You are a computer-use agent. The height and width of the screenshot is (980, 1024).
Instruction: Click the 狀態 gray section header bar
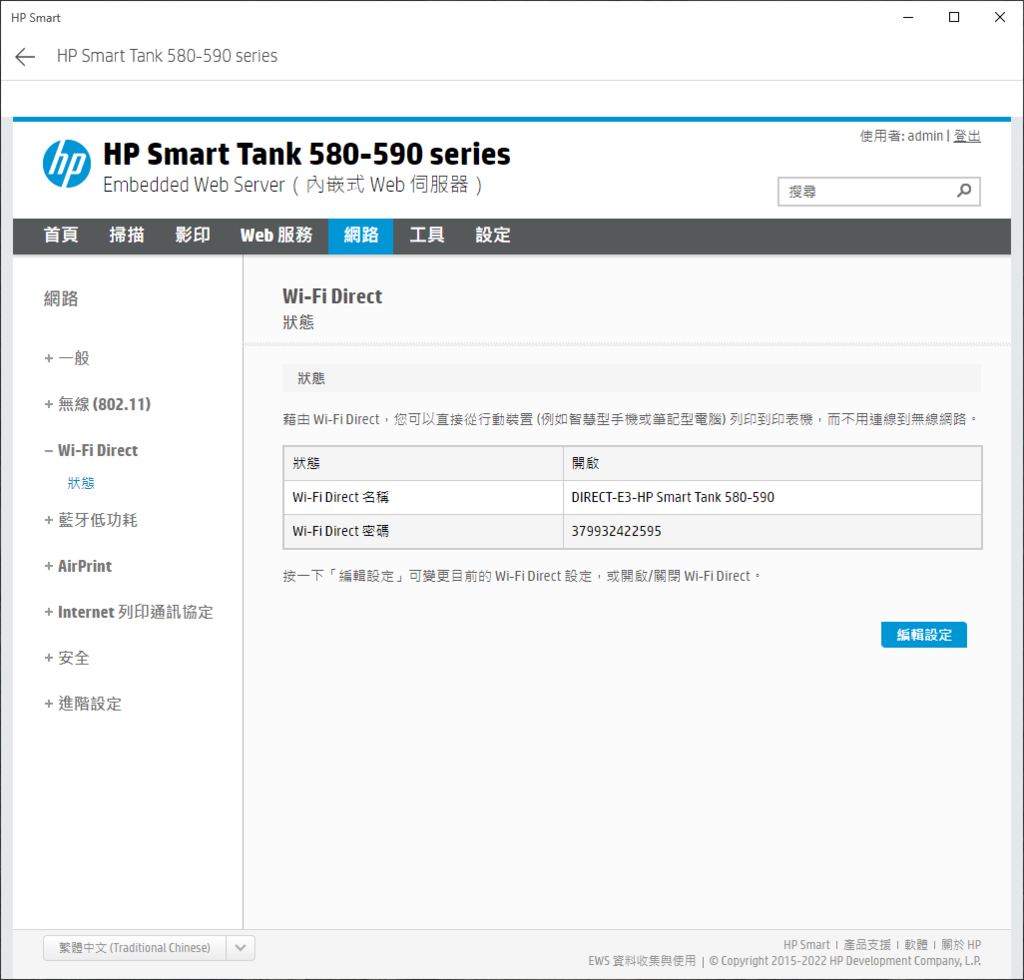(x=632, y=379)
